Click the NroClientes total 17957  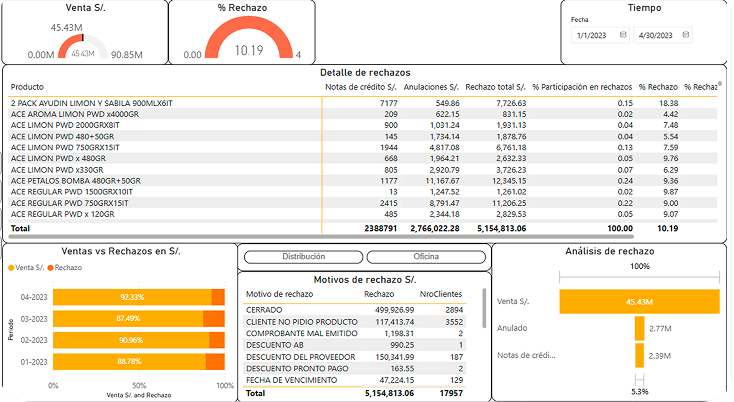[451, 393]
